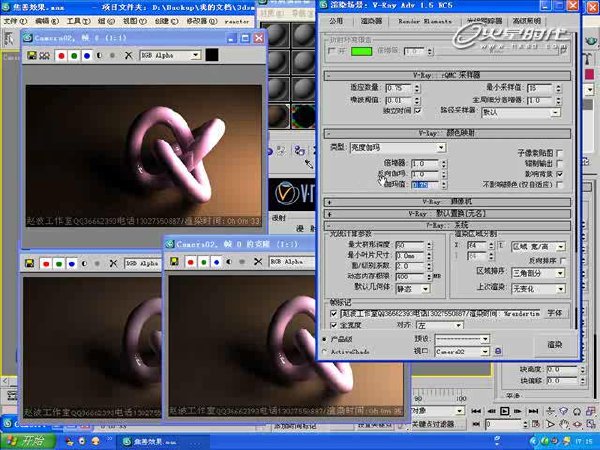Open the 编辑(E) menu
600x450 pixels.
point(47,21)
